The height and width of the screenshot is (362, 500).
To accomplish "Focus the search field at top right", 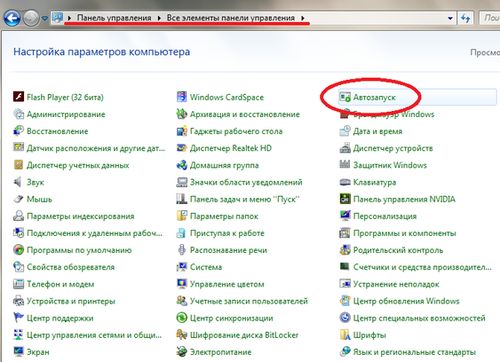I will click(490, 18).
